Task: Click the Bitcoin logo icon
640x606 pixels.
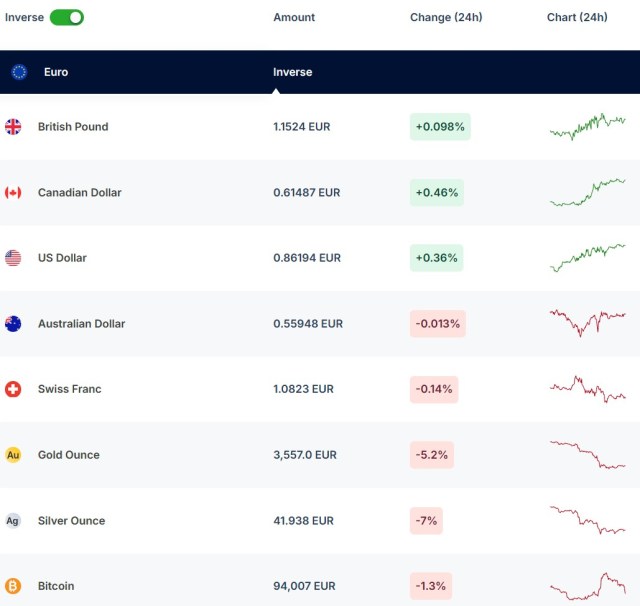Action: point(13,586)
